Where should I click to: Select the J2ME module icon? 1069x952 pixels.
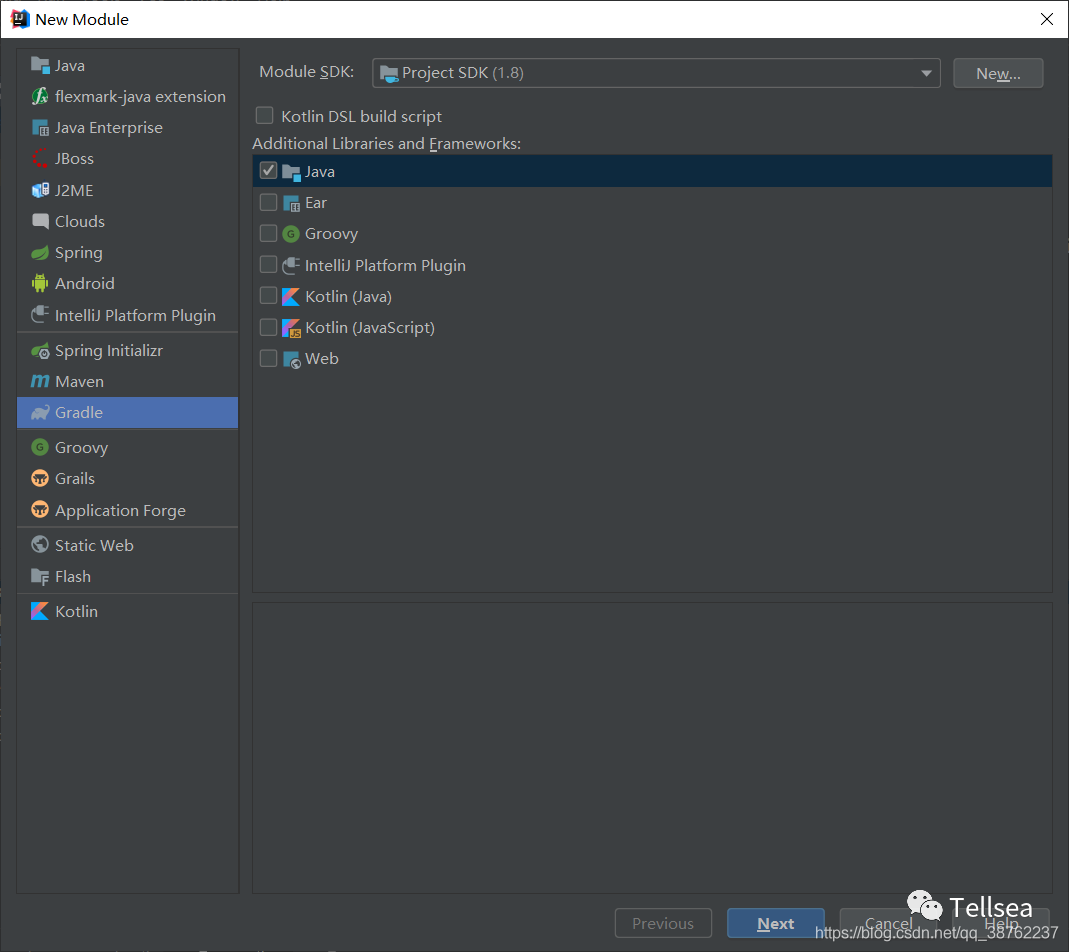pos(40,190)
